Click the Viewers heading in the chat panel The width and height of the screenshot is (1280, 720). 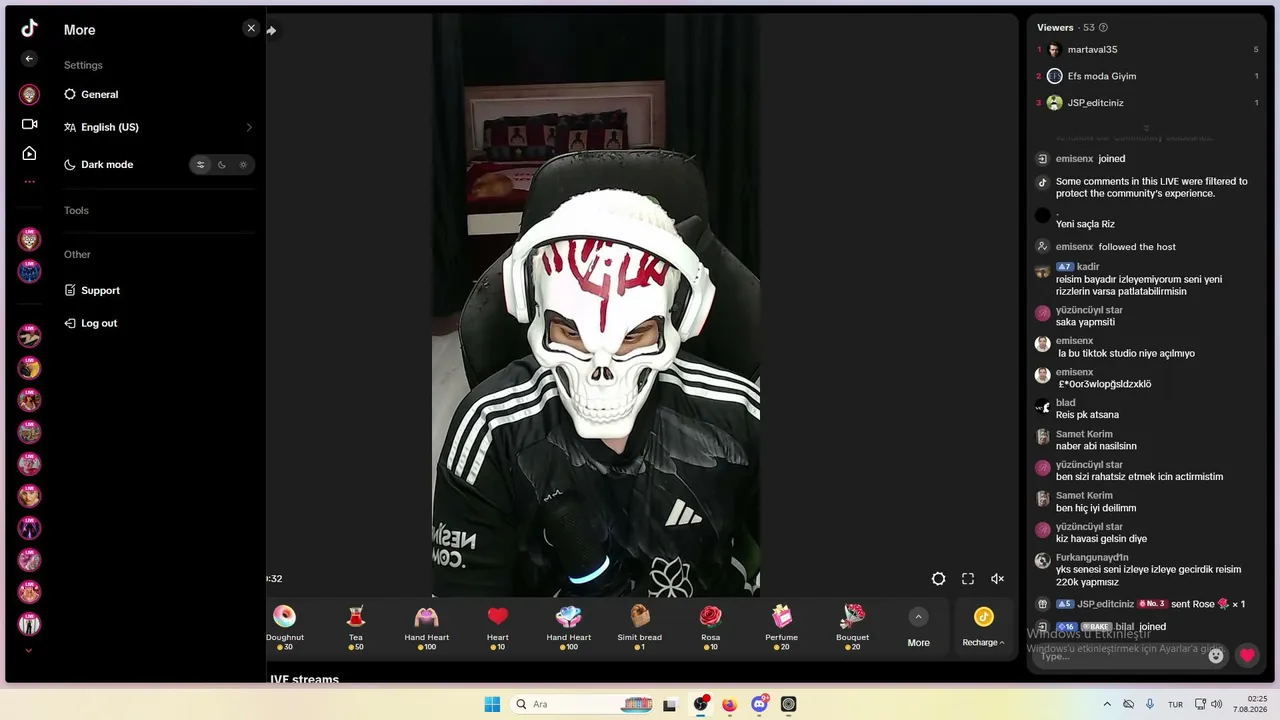click(x=1055, y=28)
